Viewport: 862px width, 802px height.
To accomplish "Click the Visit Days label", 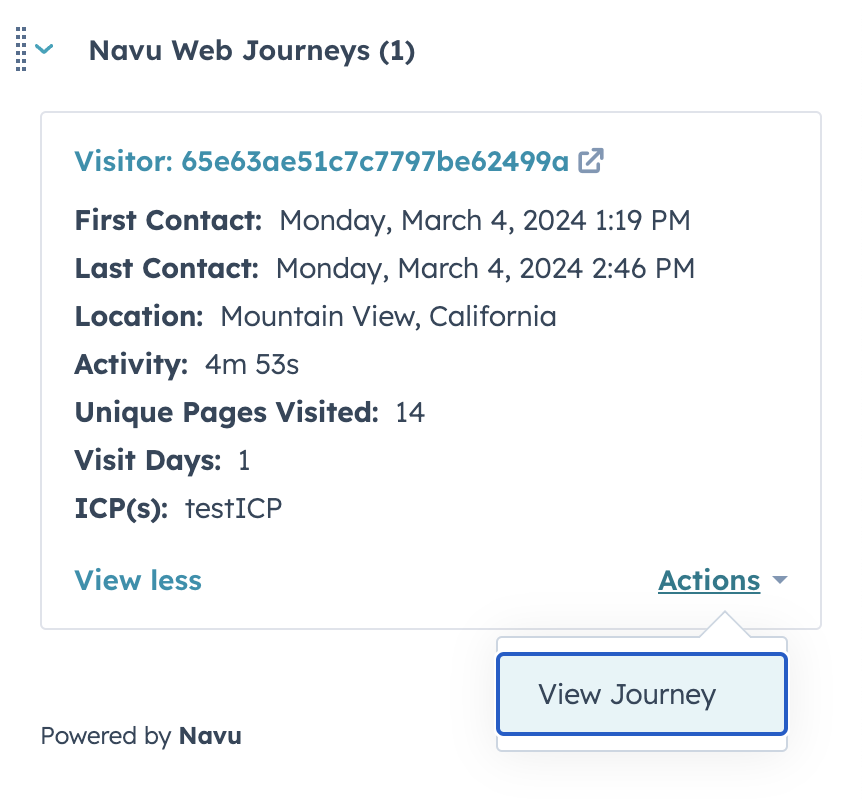I will coord(147,460).
